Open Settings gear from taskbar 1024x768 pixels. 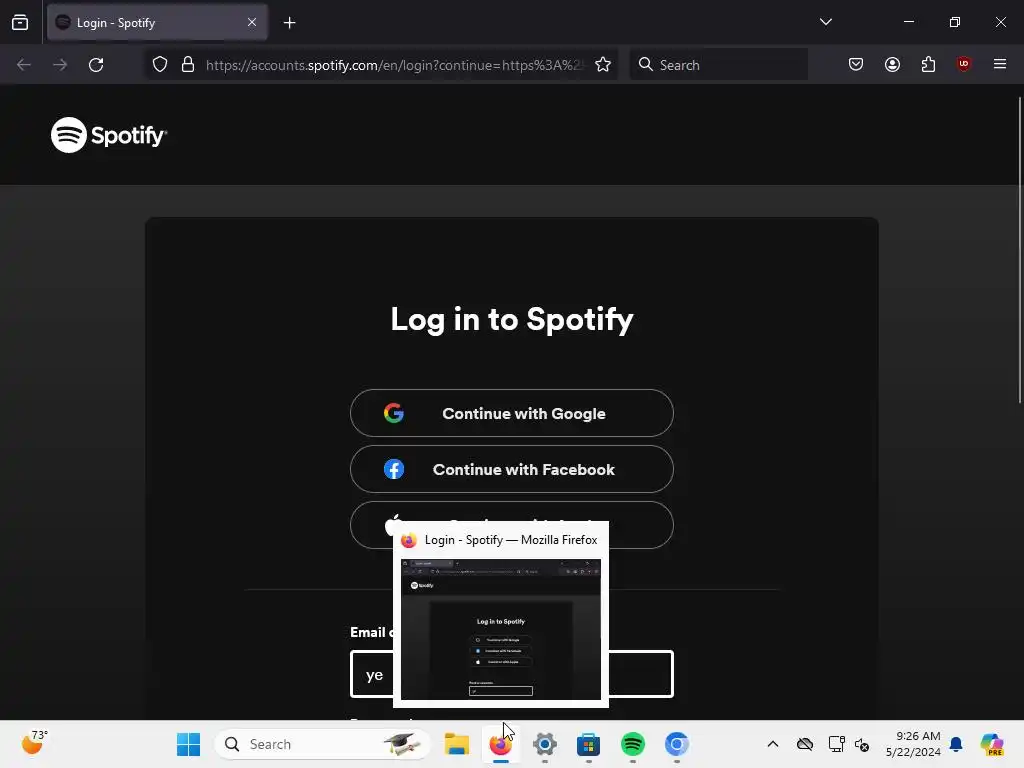(545, 744)
